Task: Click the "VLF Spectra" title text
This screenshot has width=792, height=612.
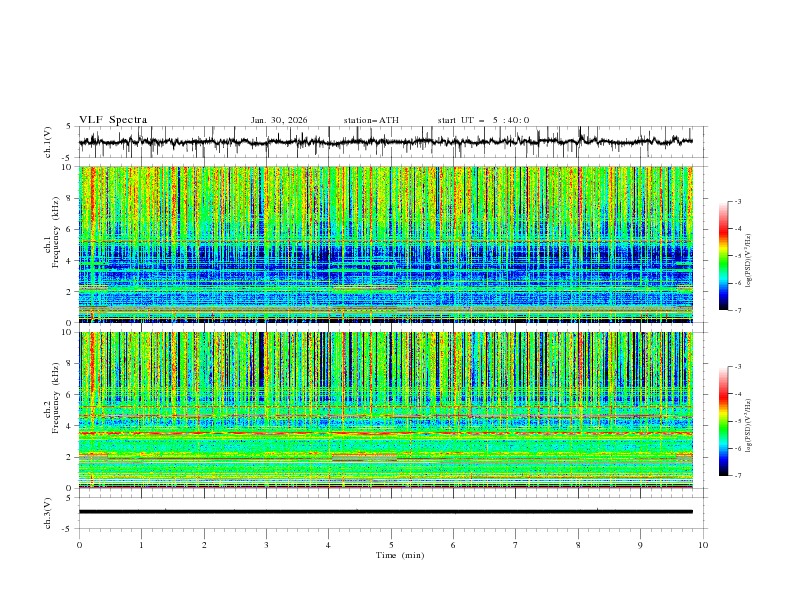Action: click(x=113, y=120)
